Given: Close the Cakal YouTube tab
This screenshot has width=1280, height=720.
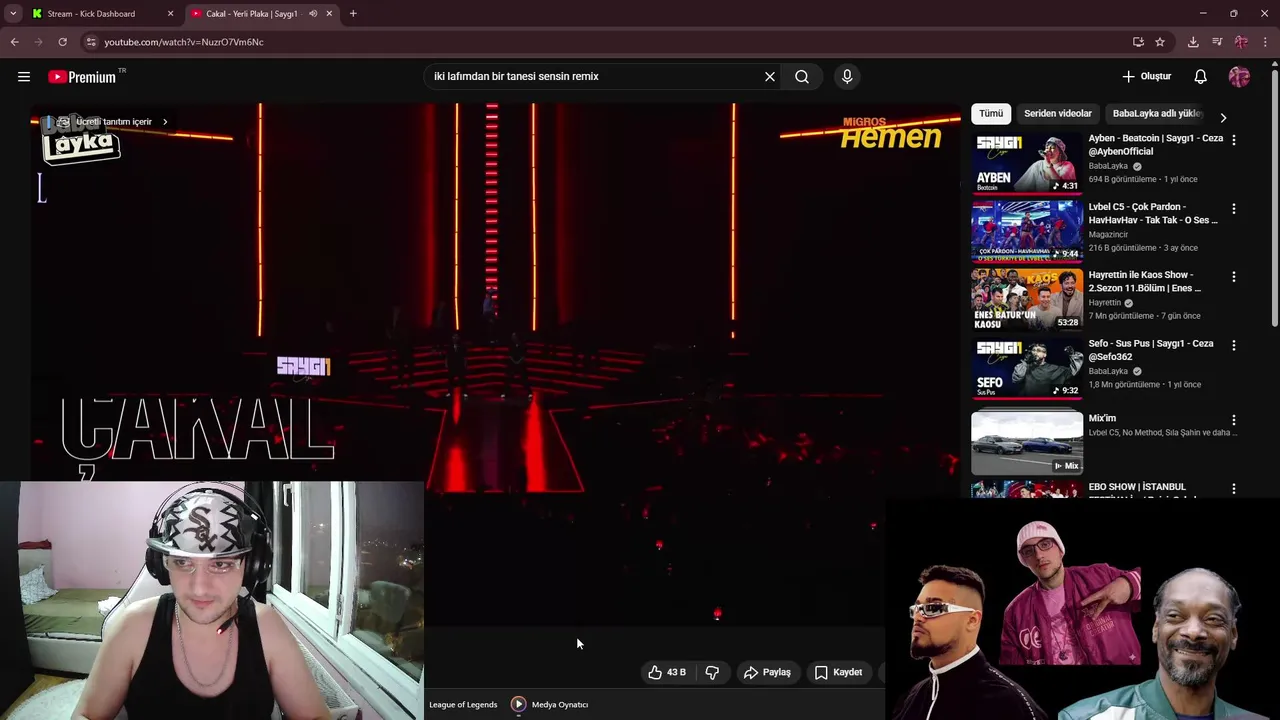Looking at the screenshot, I should pyautogui.click(x=329, y=14).
